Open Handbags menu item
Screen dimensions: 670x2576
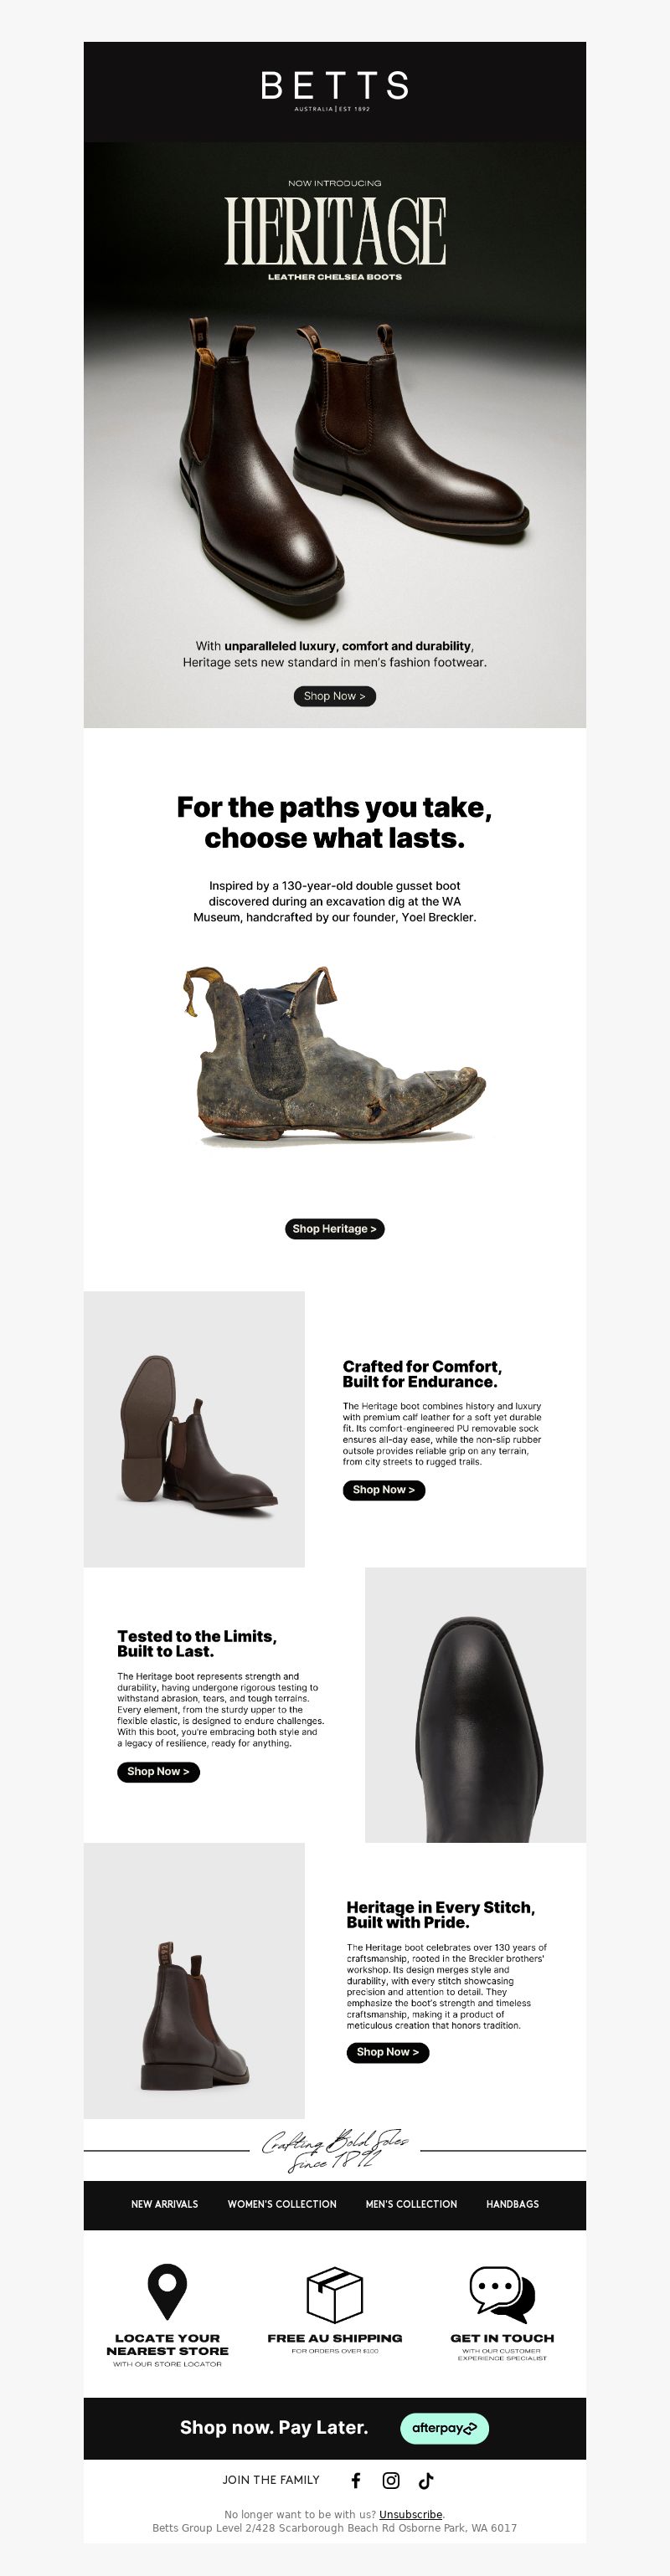512,2204
